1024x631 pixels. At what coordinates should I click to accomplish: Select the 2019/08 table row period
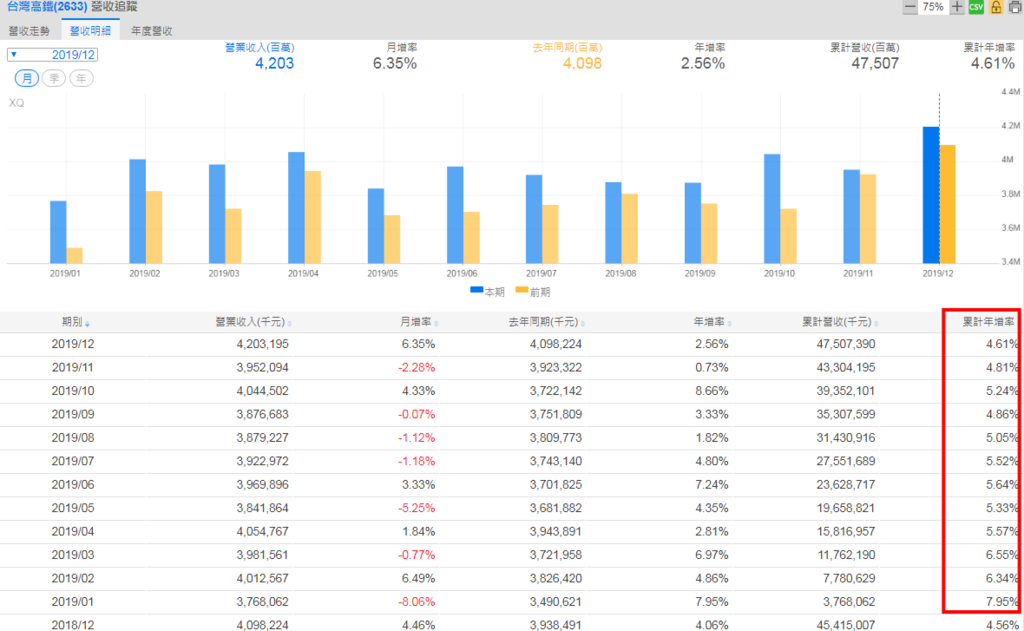tap(72, 438)
